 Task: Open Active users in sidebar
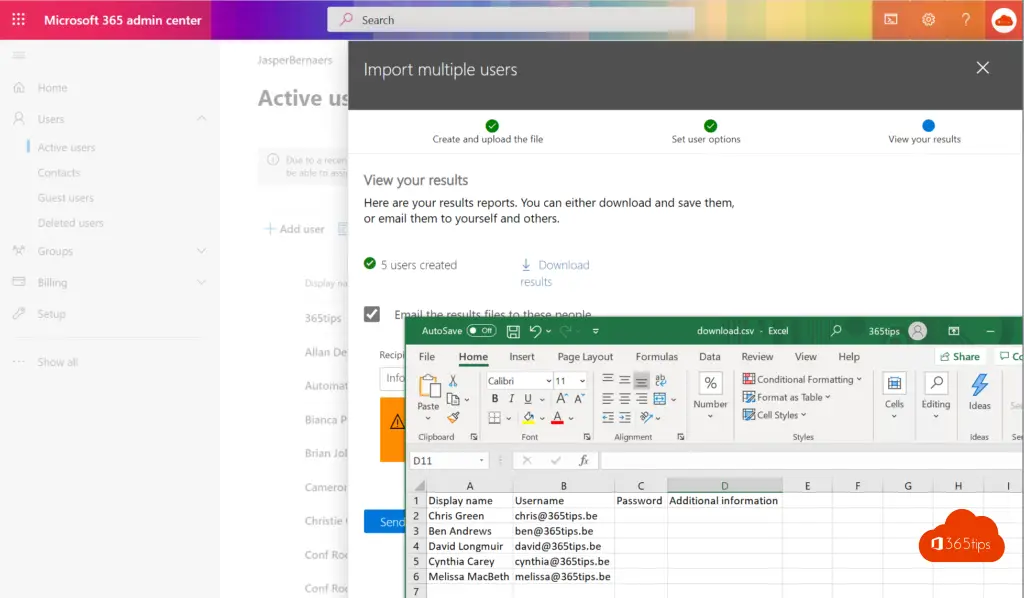click(x=66, y=148)
